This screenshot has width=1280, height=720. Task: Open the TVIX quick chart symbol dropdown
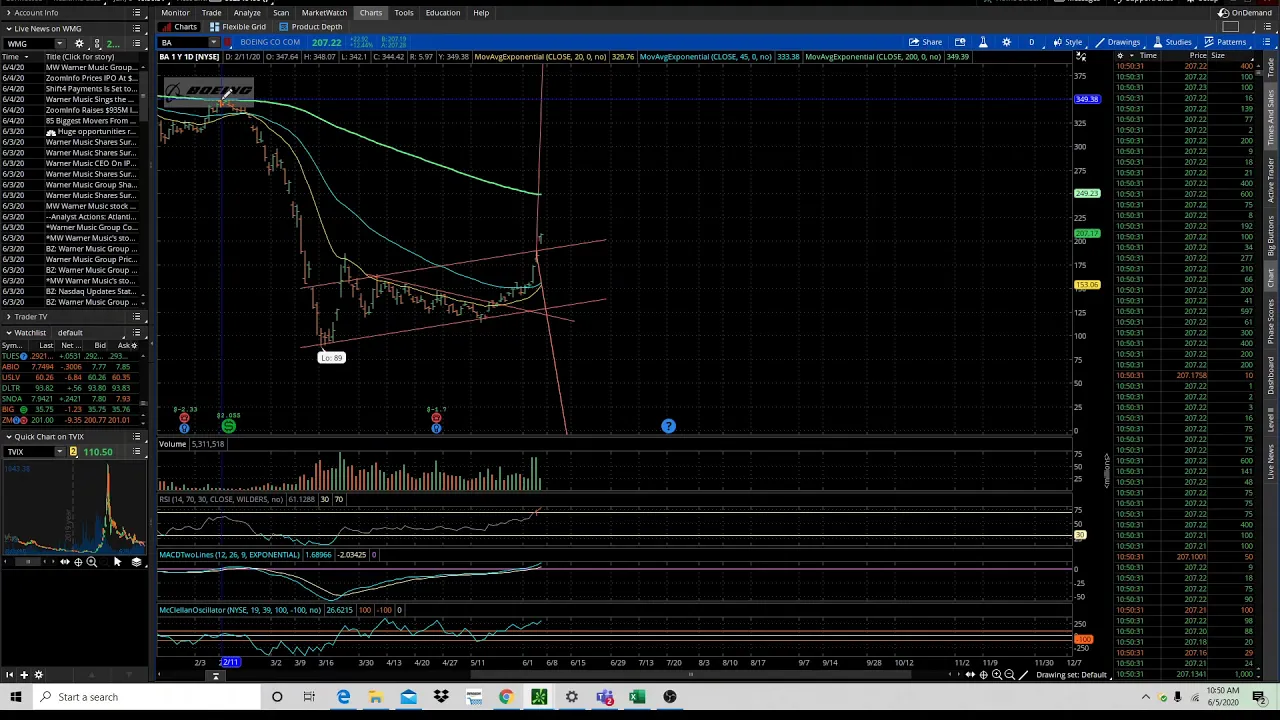(x=60, y=452)
